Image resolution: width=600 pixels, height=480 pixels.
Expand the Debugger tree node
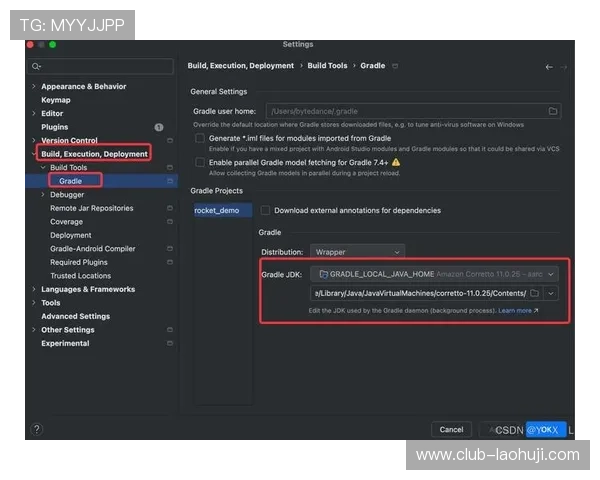pyautogui.click(x=42, y=195)
